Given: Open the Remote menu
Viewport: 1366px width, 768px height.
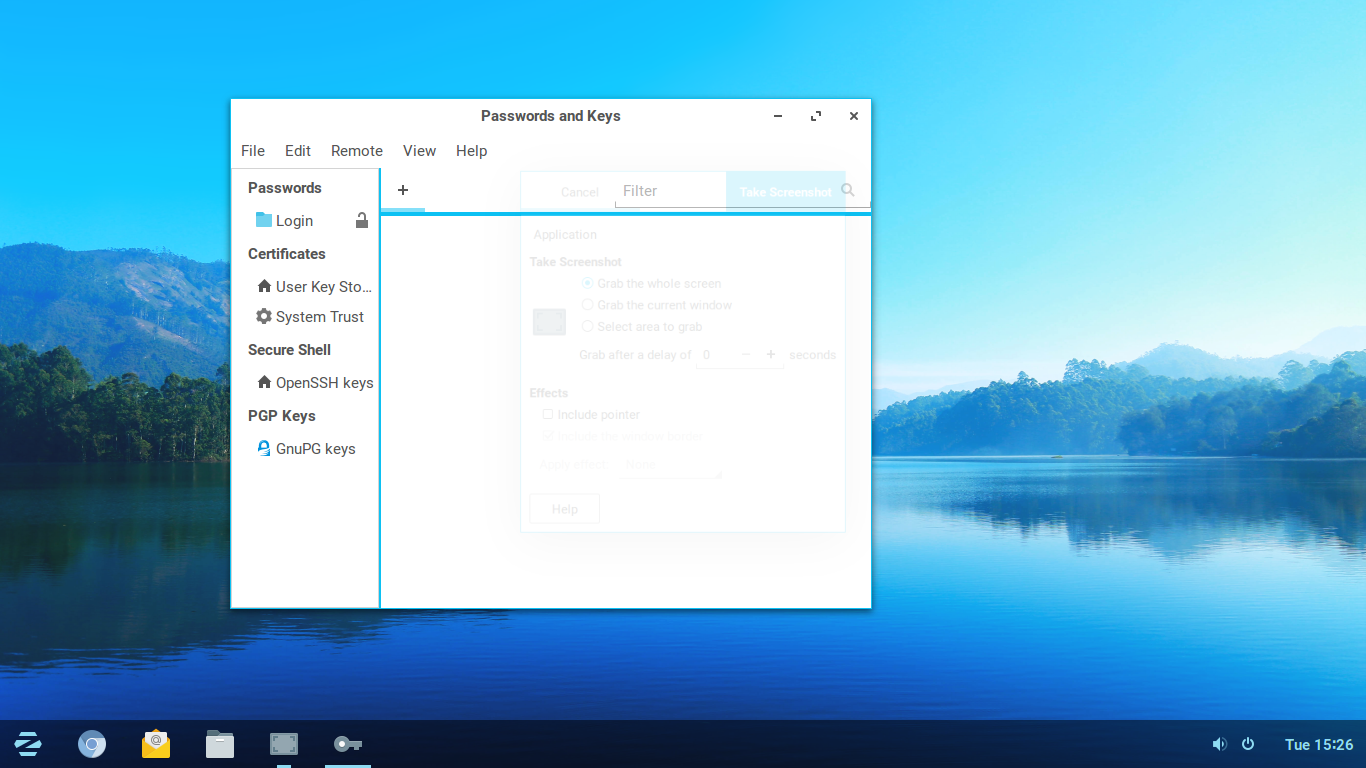Looking at the screenshot, I should point(357,151).
